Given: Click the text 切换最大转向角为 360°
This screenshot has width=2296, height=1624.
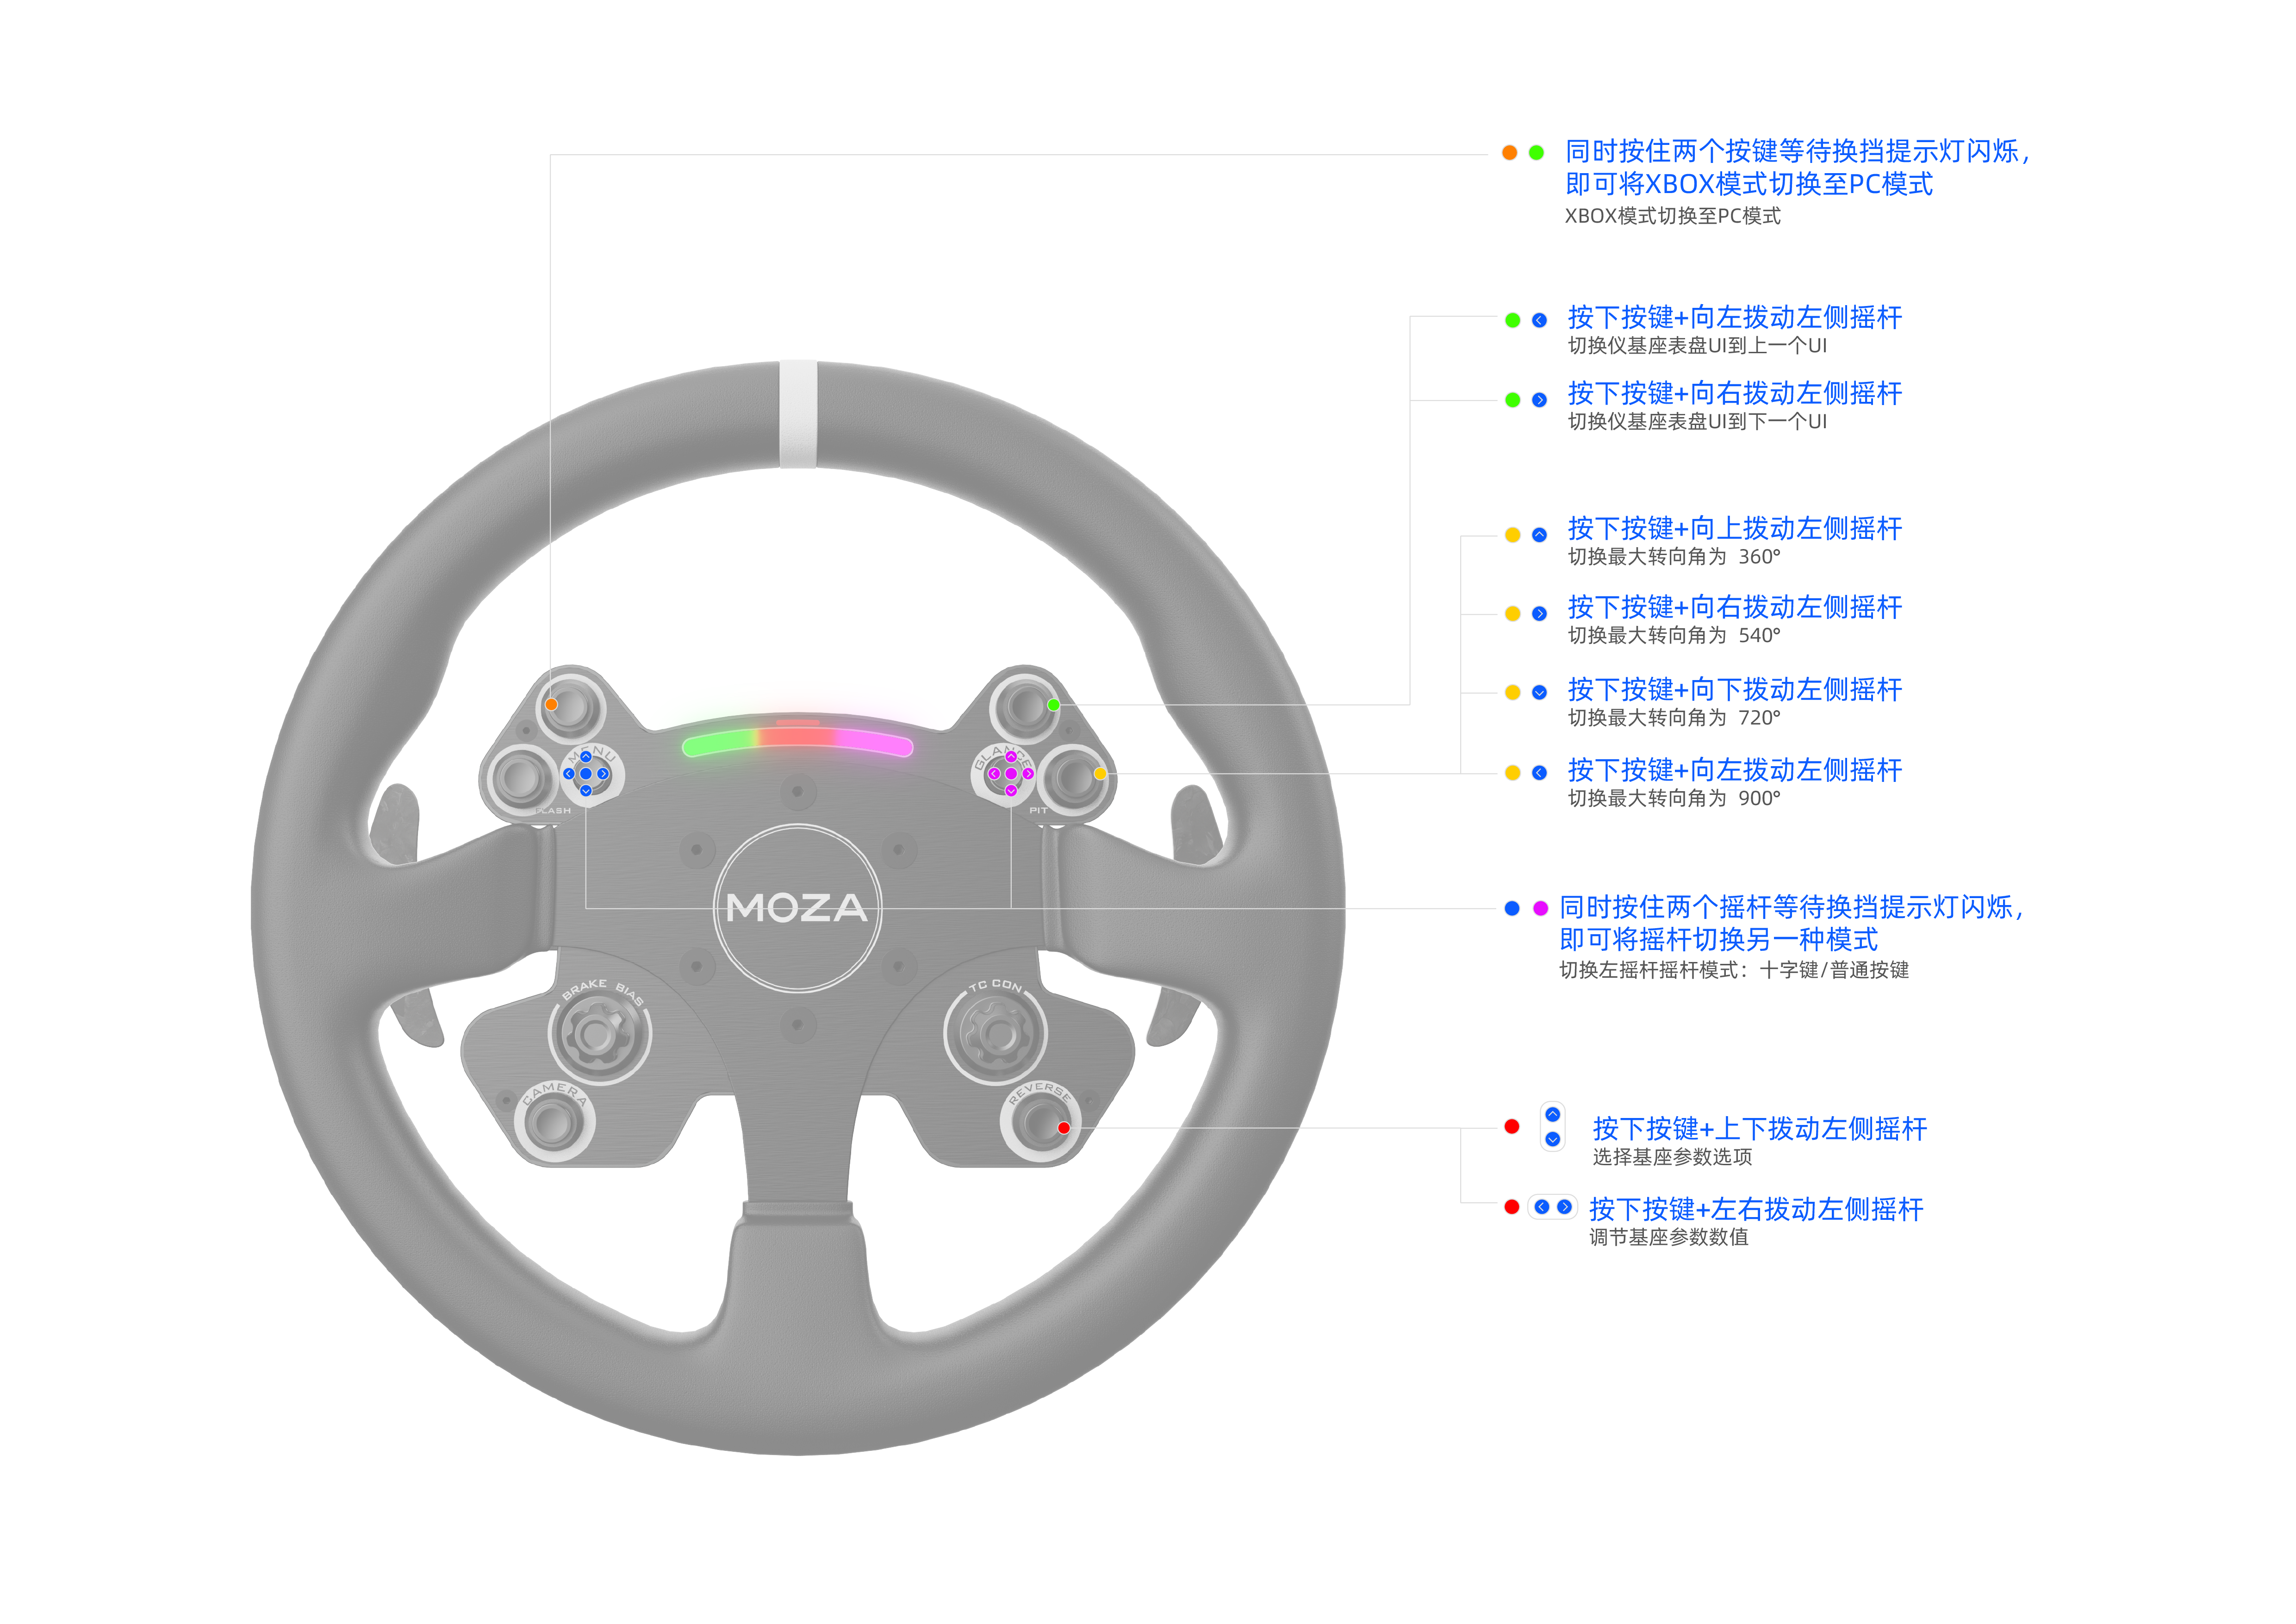Looking at the screenshot, I should tap(1675, 557).
